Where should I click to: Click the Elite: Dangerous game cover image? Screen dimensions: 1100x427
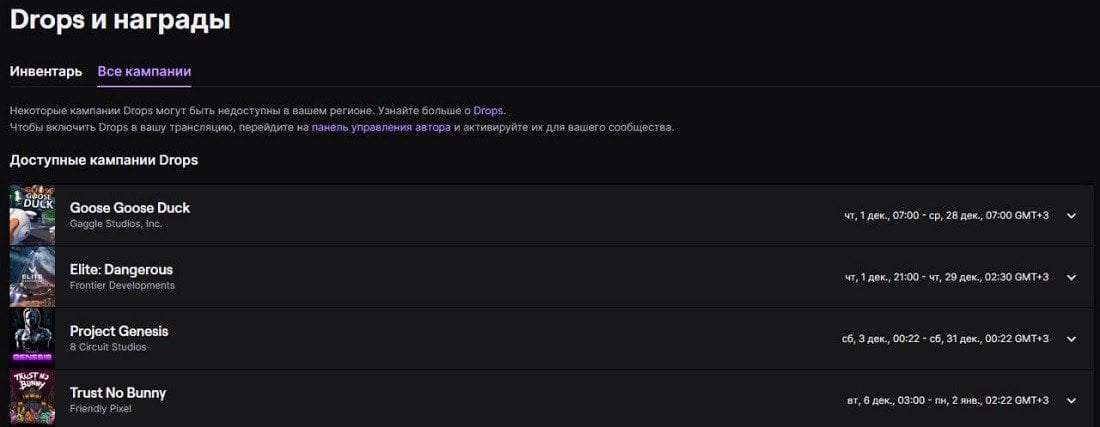32,276
